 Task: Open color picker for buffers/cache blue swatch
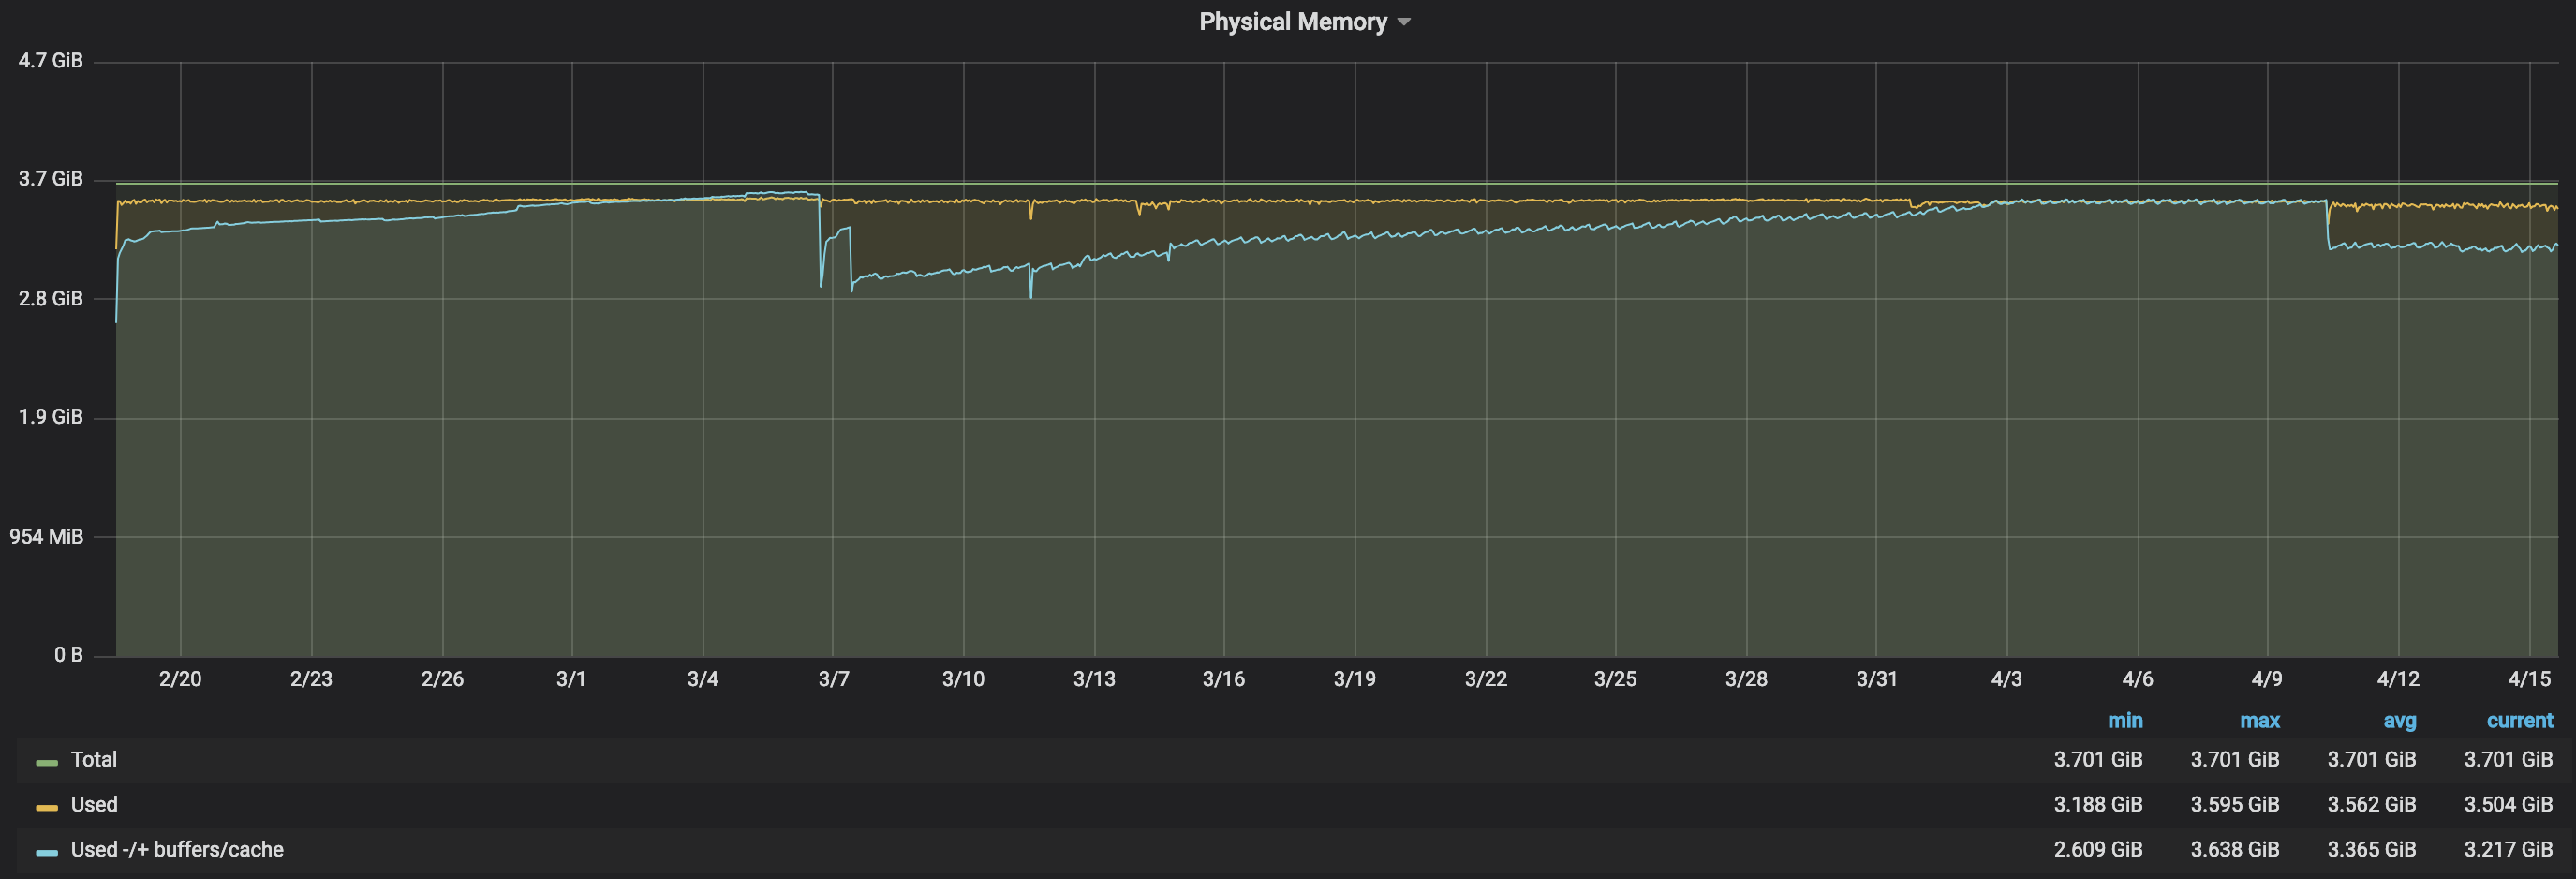[47, 852]
